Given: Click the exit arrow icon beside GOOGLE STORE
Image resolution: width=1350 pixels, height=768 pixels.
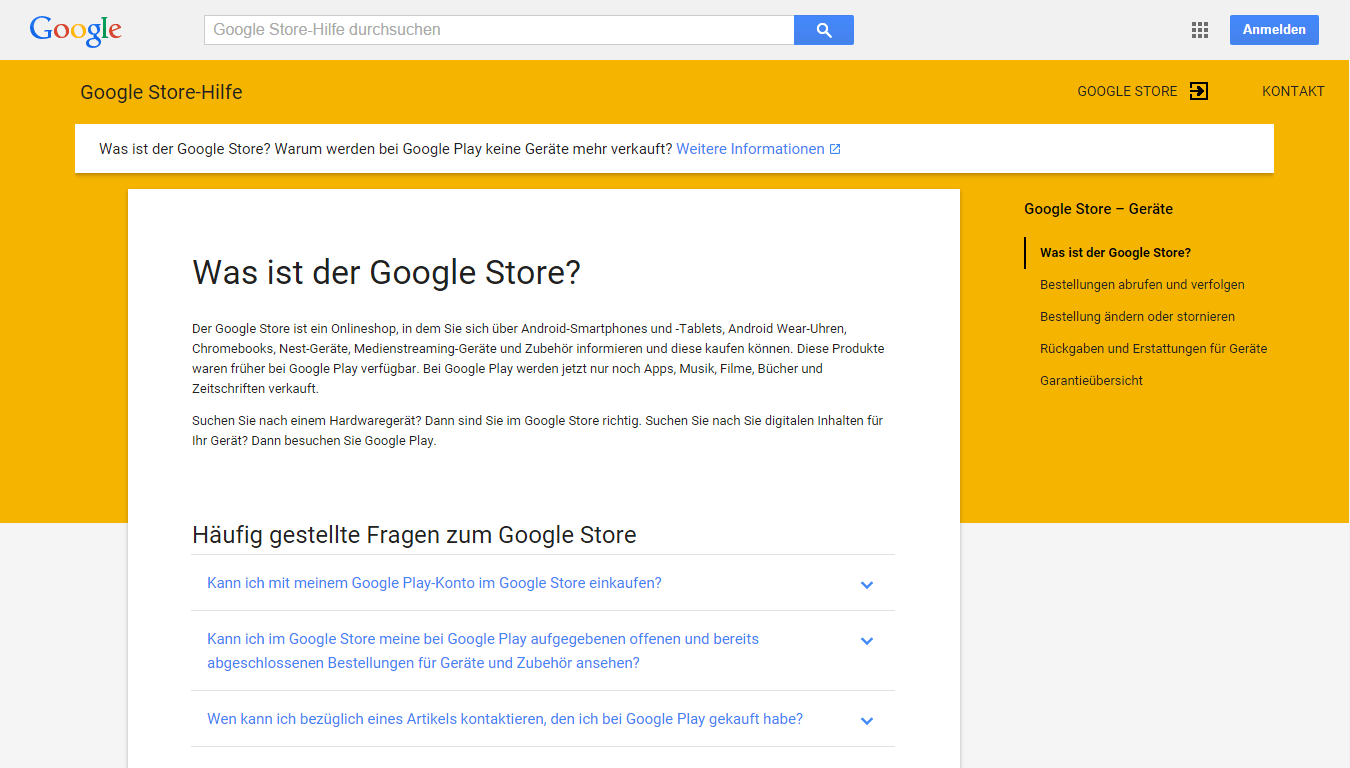Looking at the screenshot, I should (1199, 91).
